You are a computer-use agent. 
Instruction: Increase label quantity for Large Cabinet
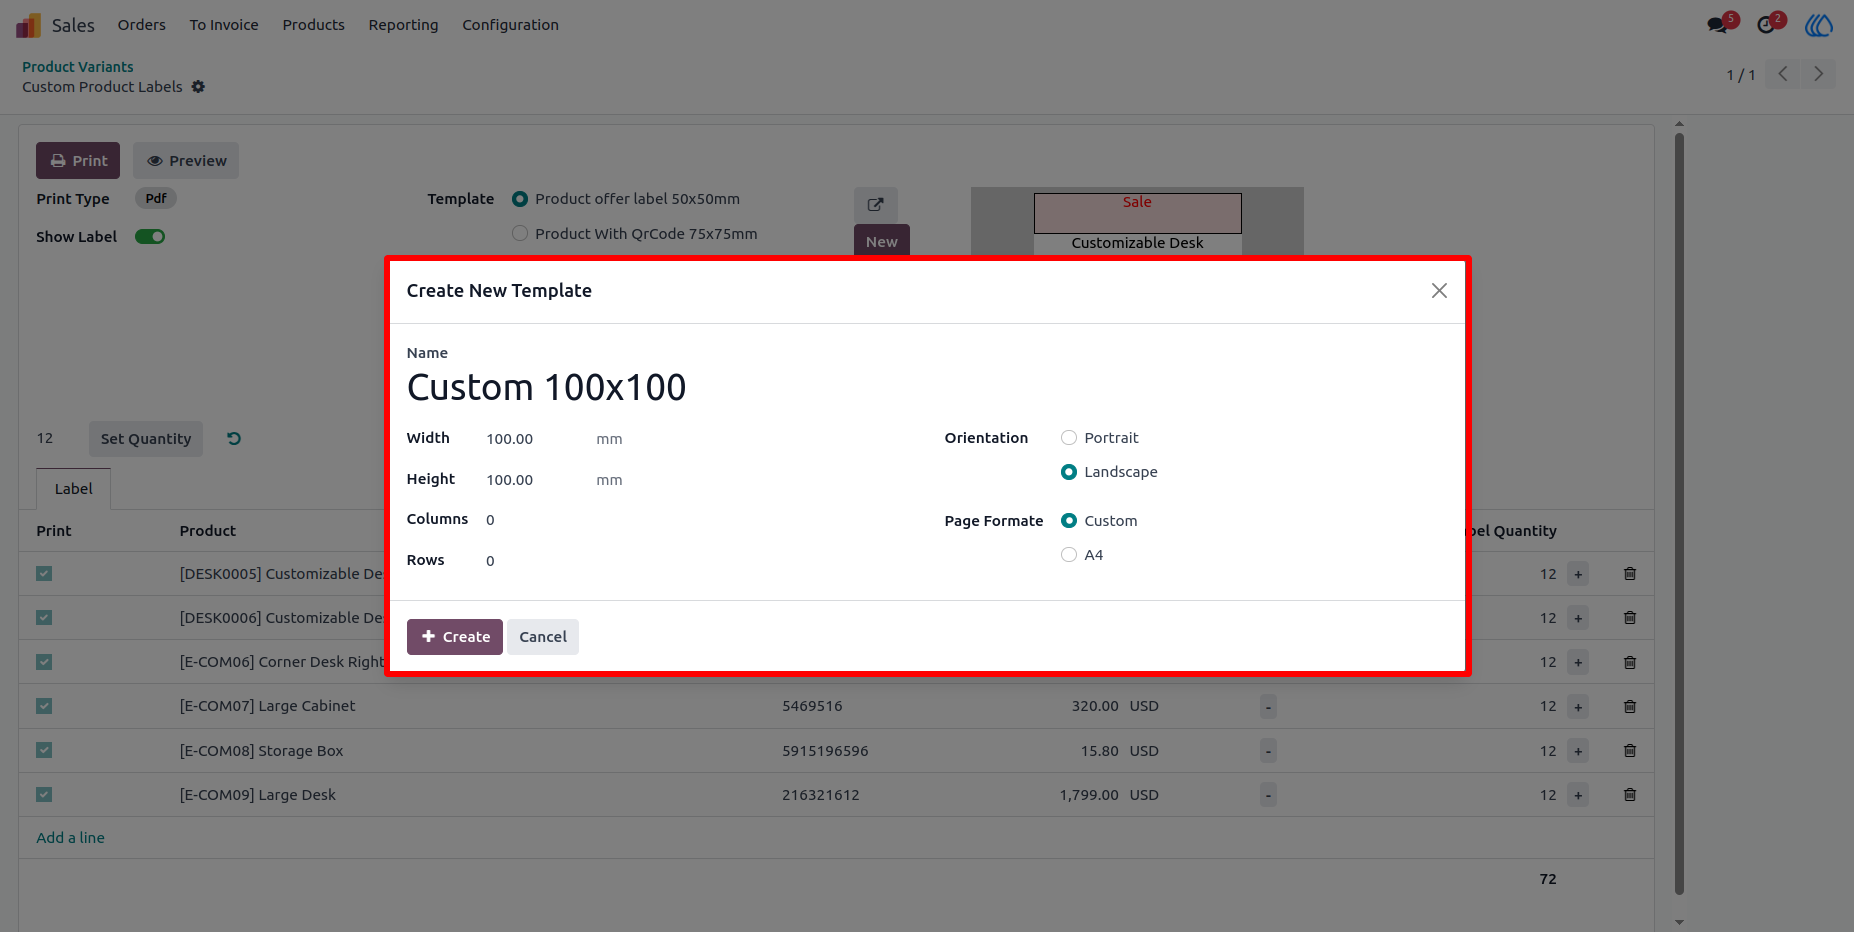pos(1578,707)
